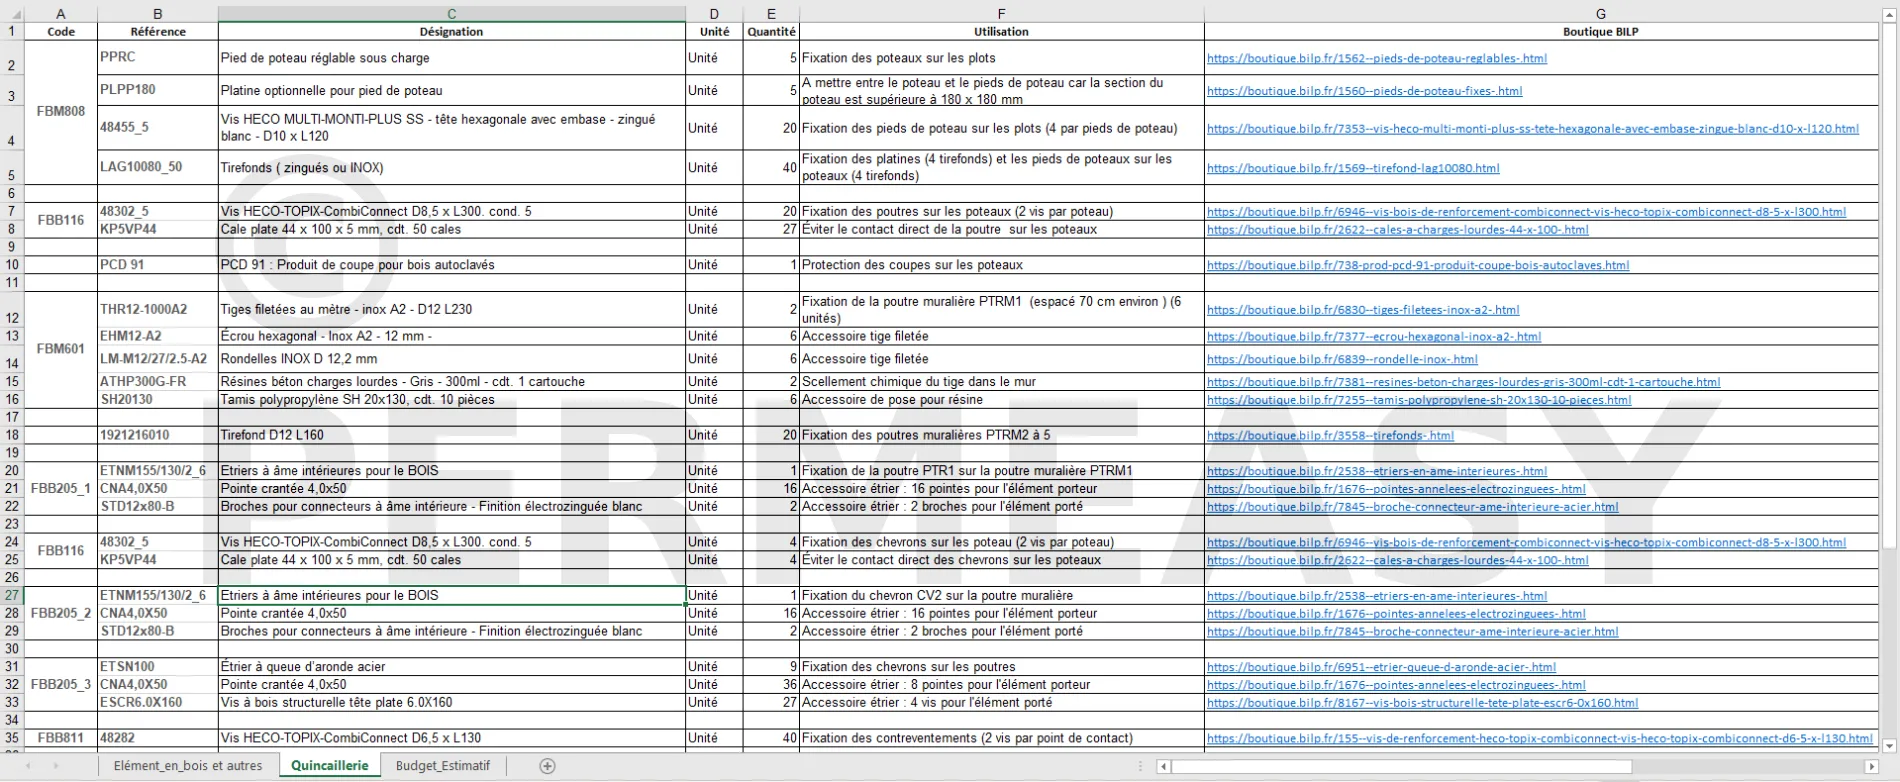Select the ESCR6.0X160 reference cell
This screenshot has width=1900, height=782.
click(158, 703)
